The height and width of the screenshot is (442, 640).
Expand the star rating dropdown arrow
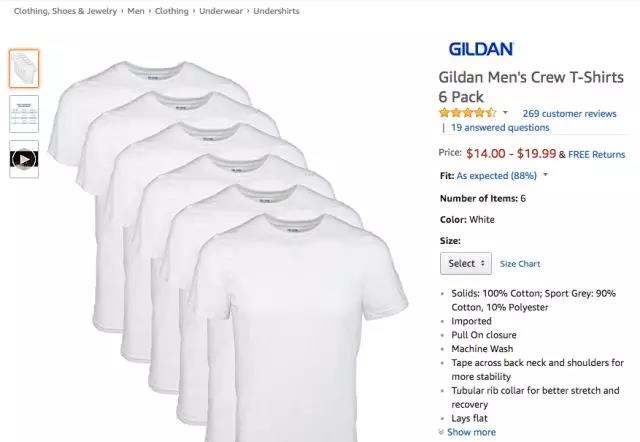(x=505, y=112)
